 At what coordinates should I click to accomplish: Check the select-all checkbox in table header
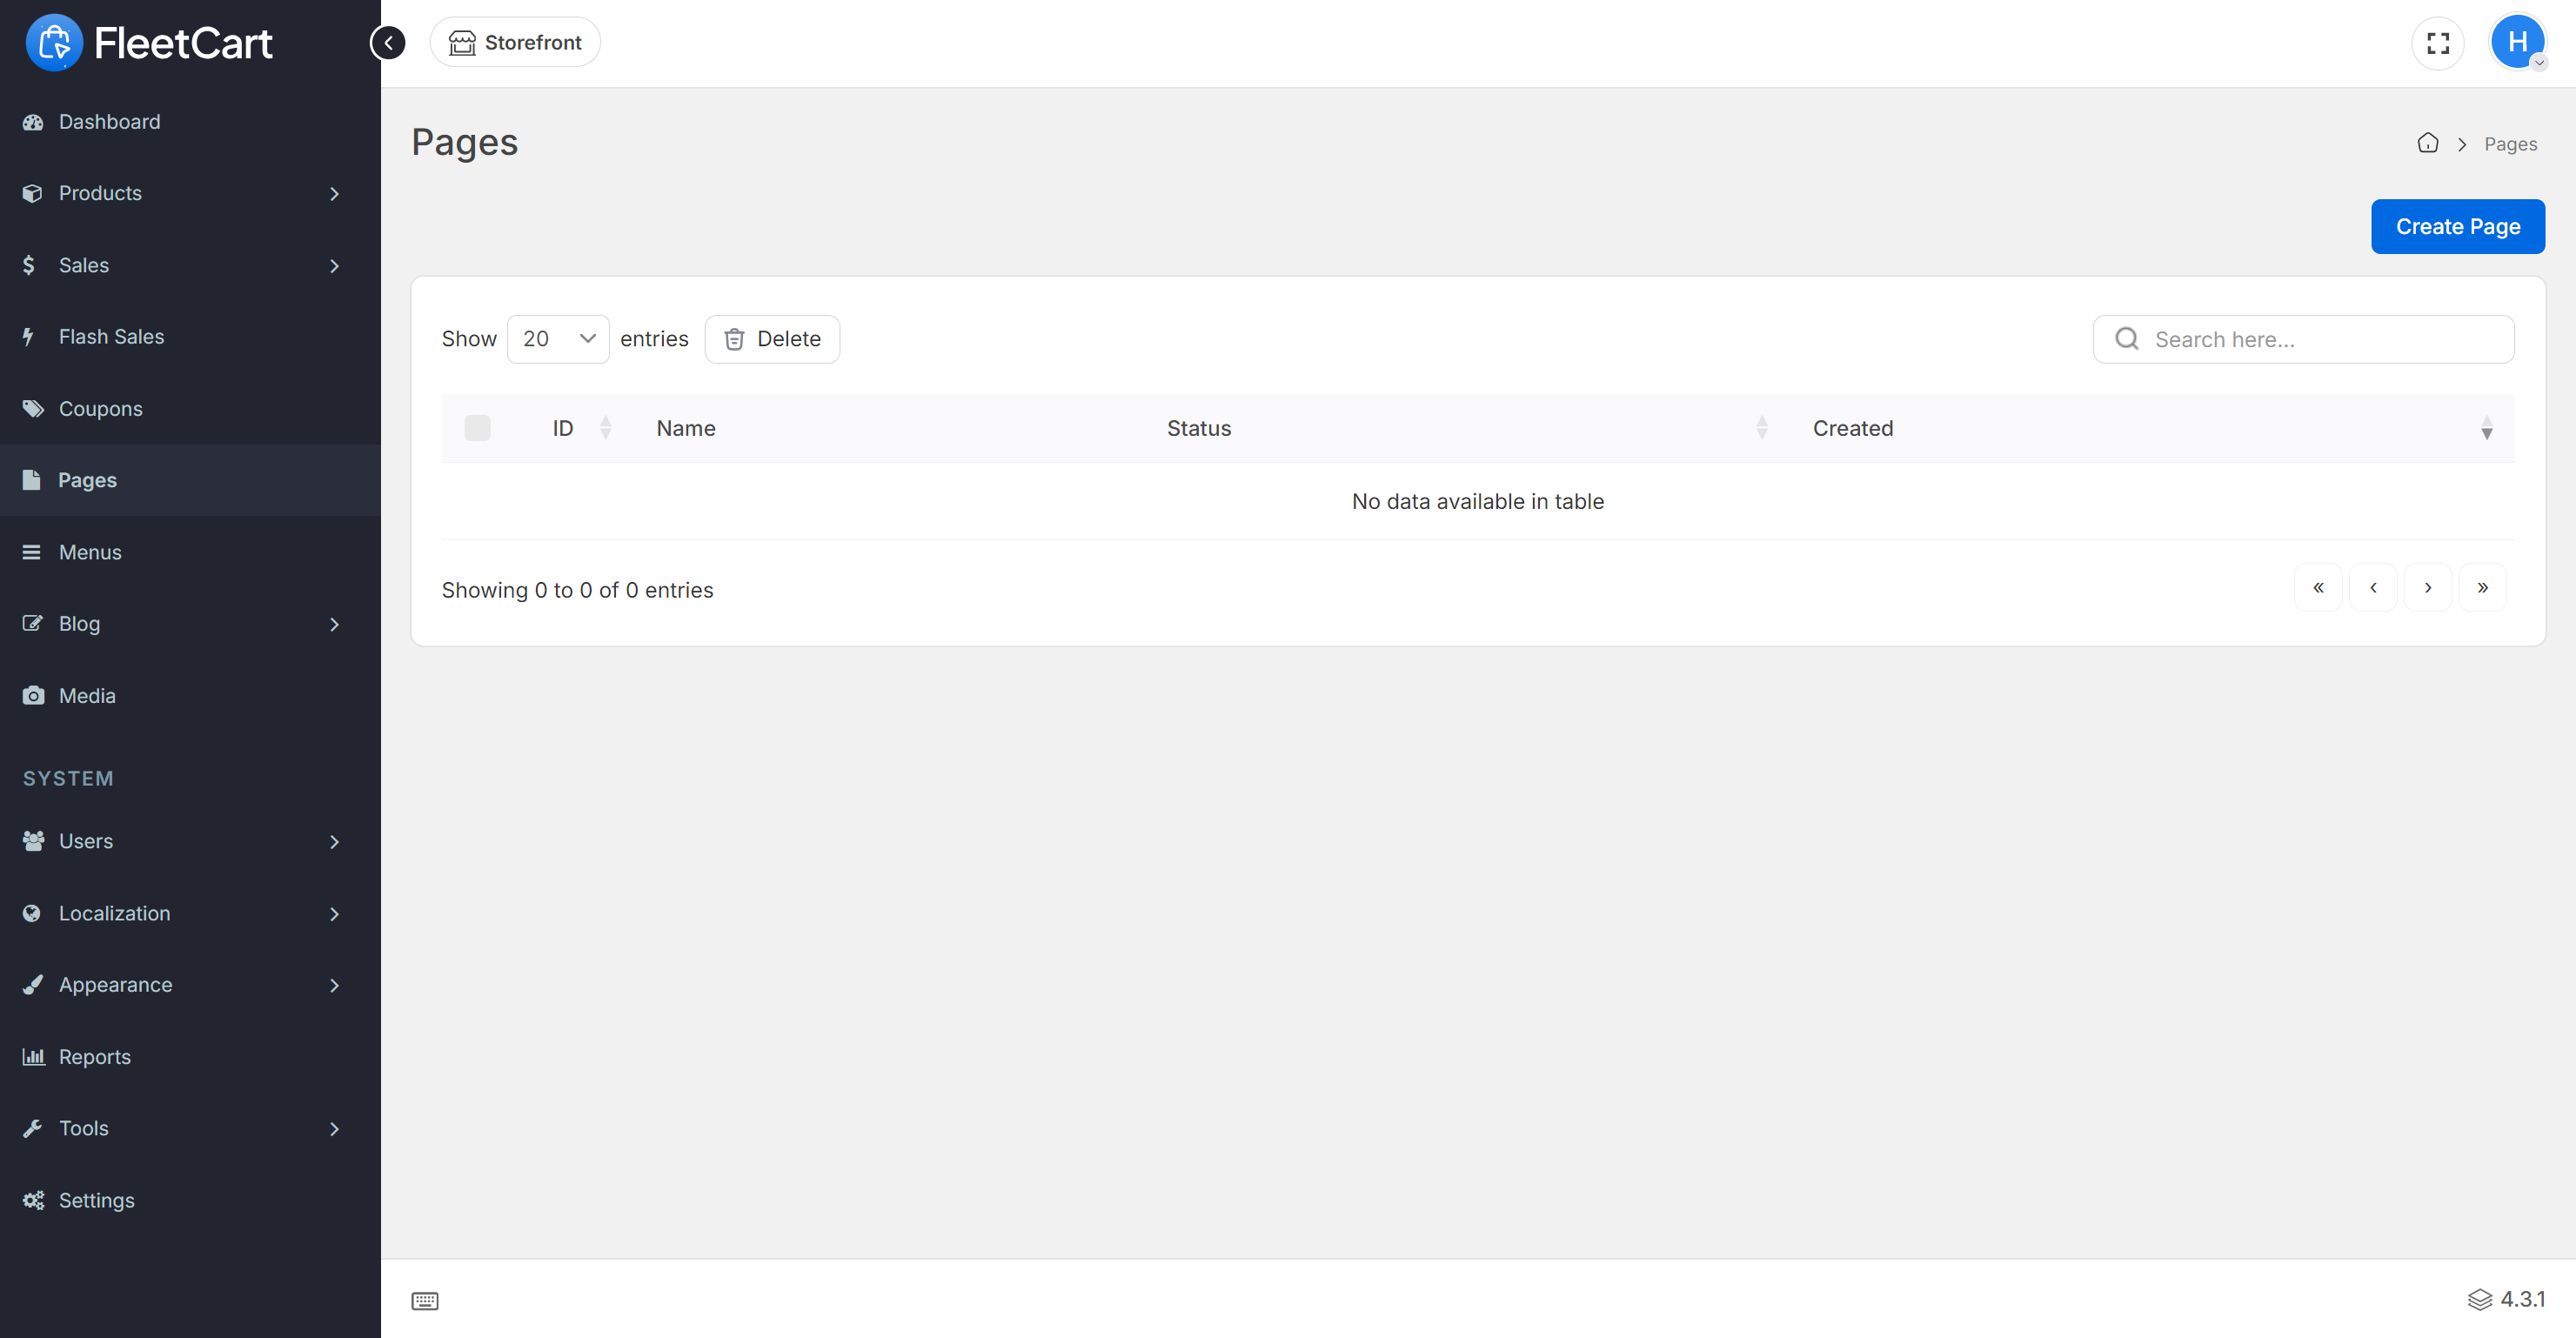click(477, 428)
